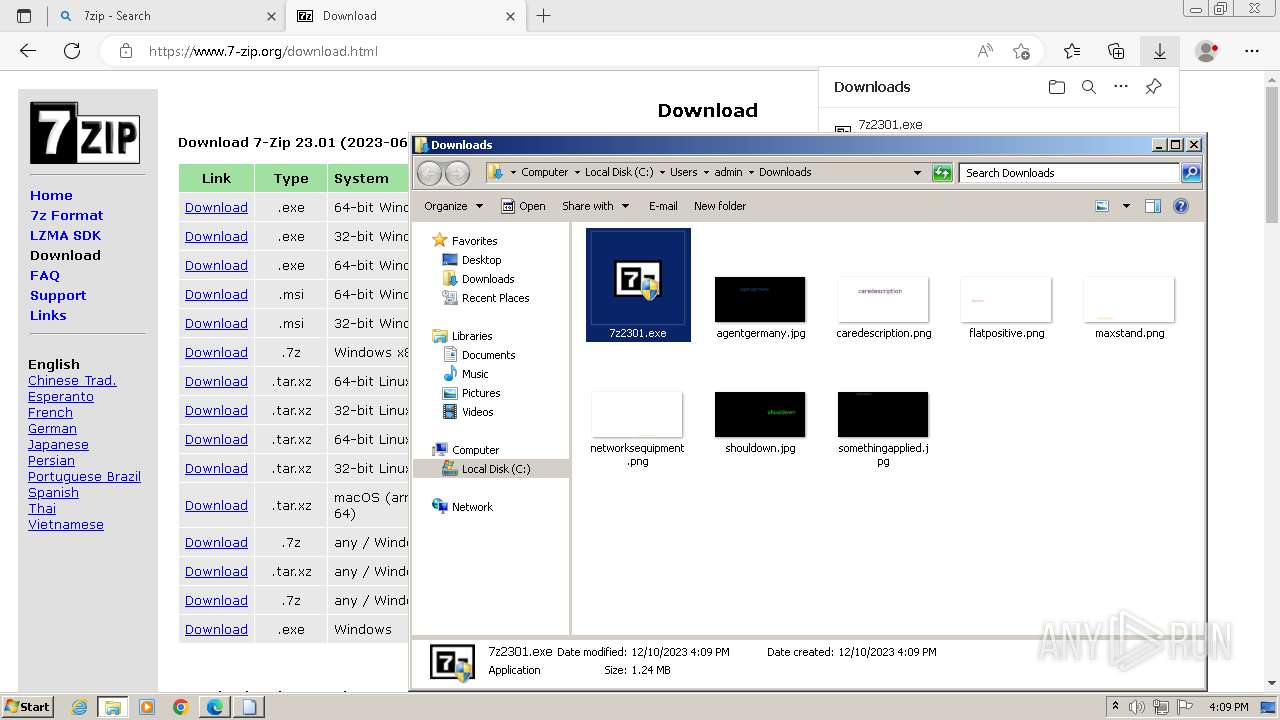Viewport: 1280px width, 720px height.
Task: Select Local Disk (C:) in navigation tree
Action: [496, 469]
